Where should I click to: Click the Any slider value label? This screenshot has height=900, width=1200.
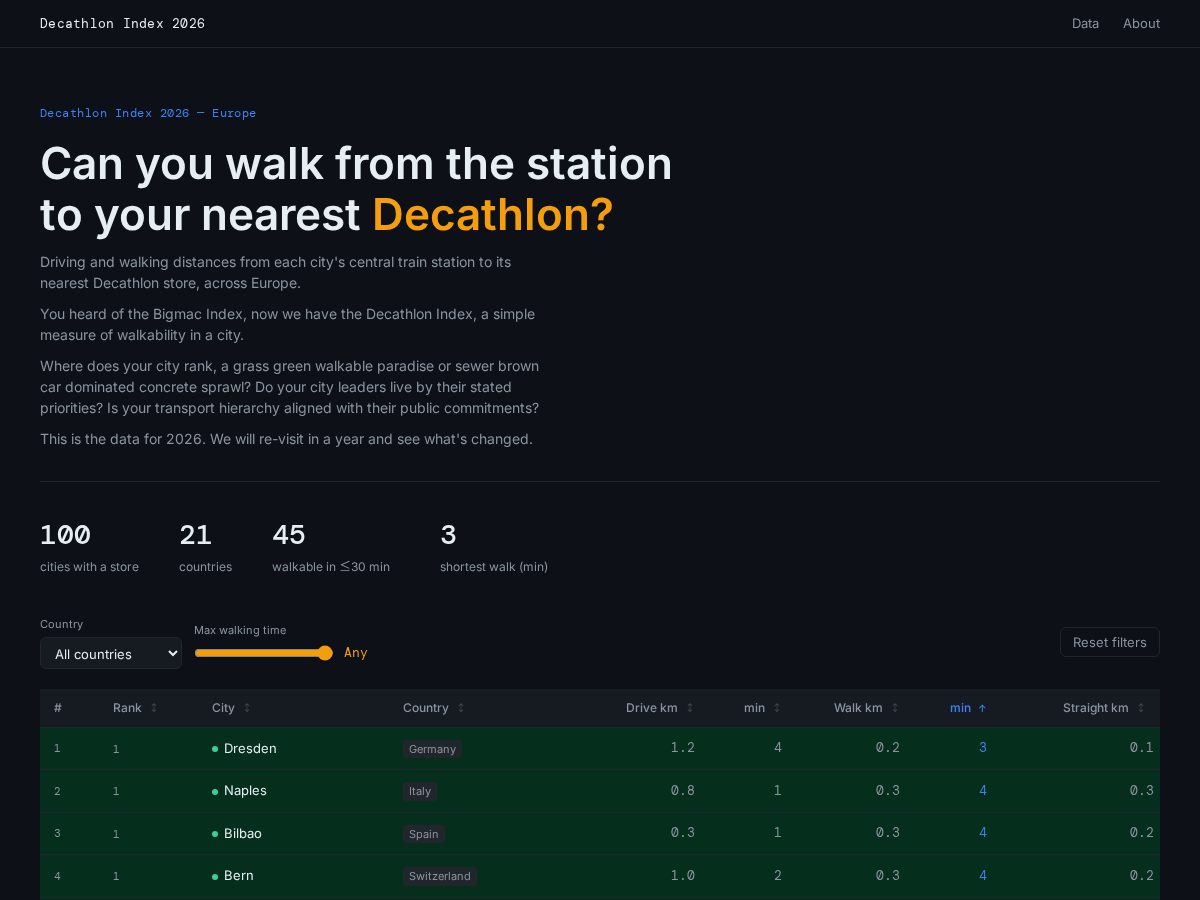356,653
